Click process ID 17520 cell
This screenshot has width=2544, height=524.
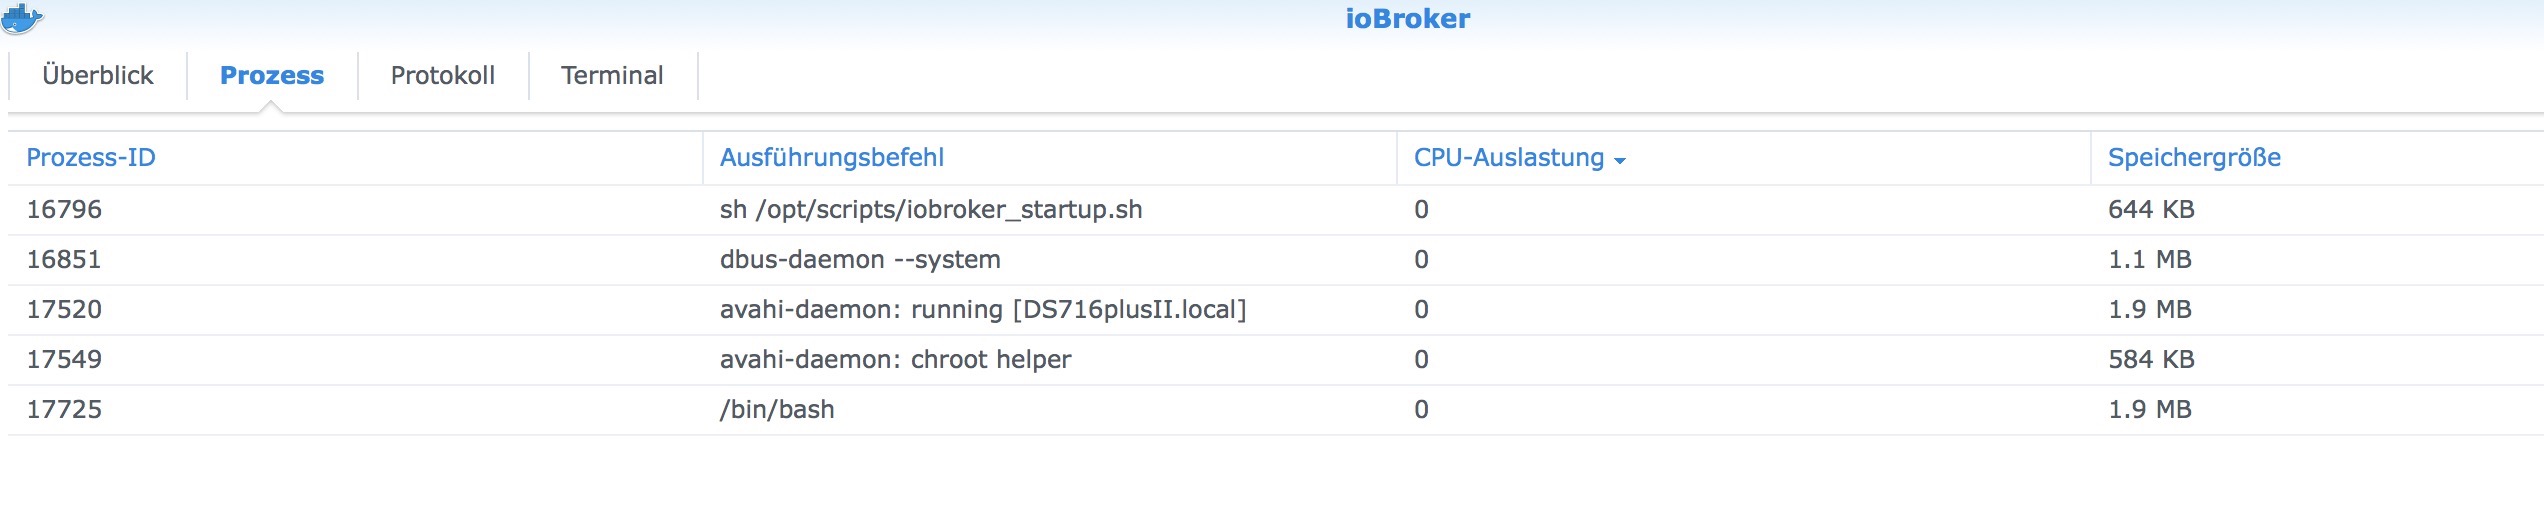(x=64, y=310)
